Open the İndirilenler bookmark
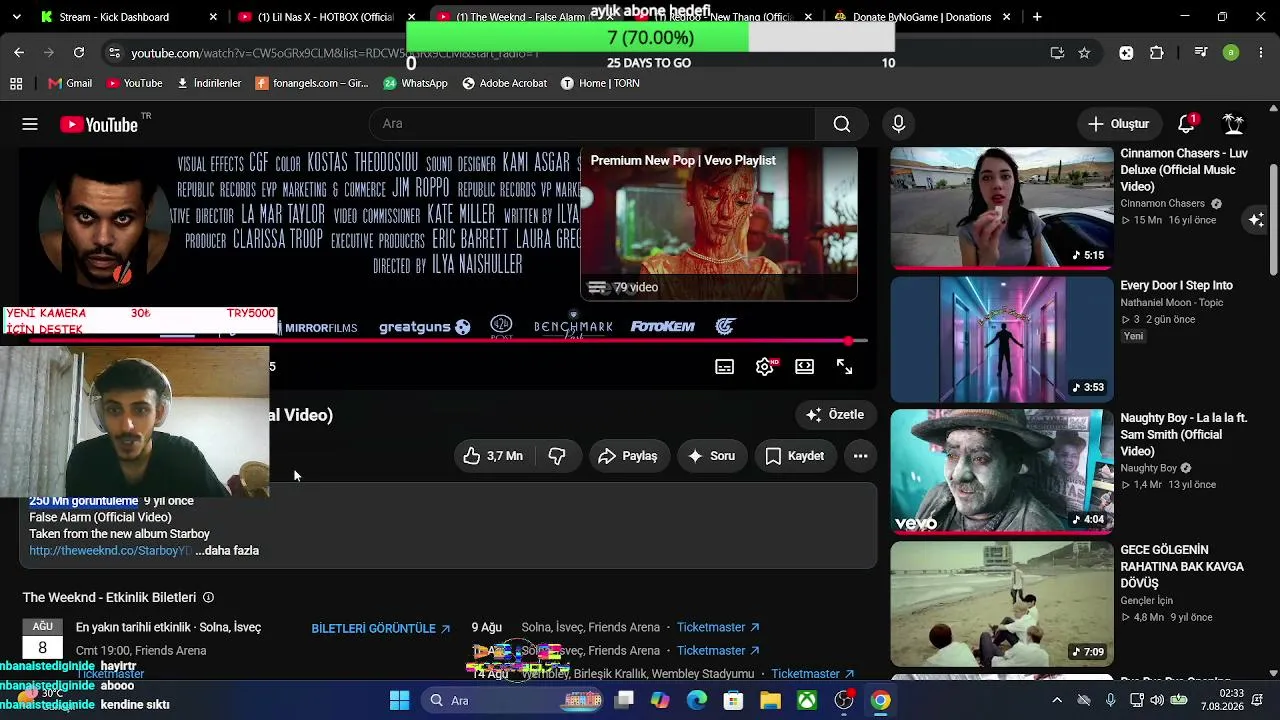The image size is (1280, 720). click(209, 84)
